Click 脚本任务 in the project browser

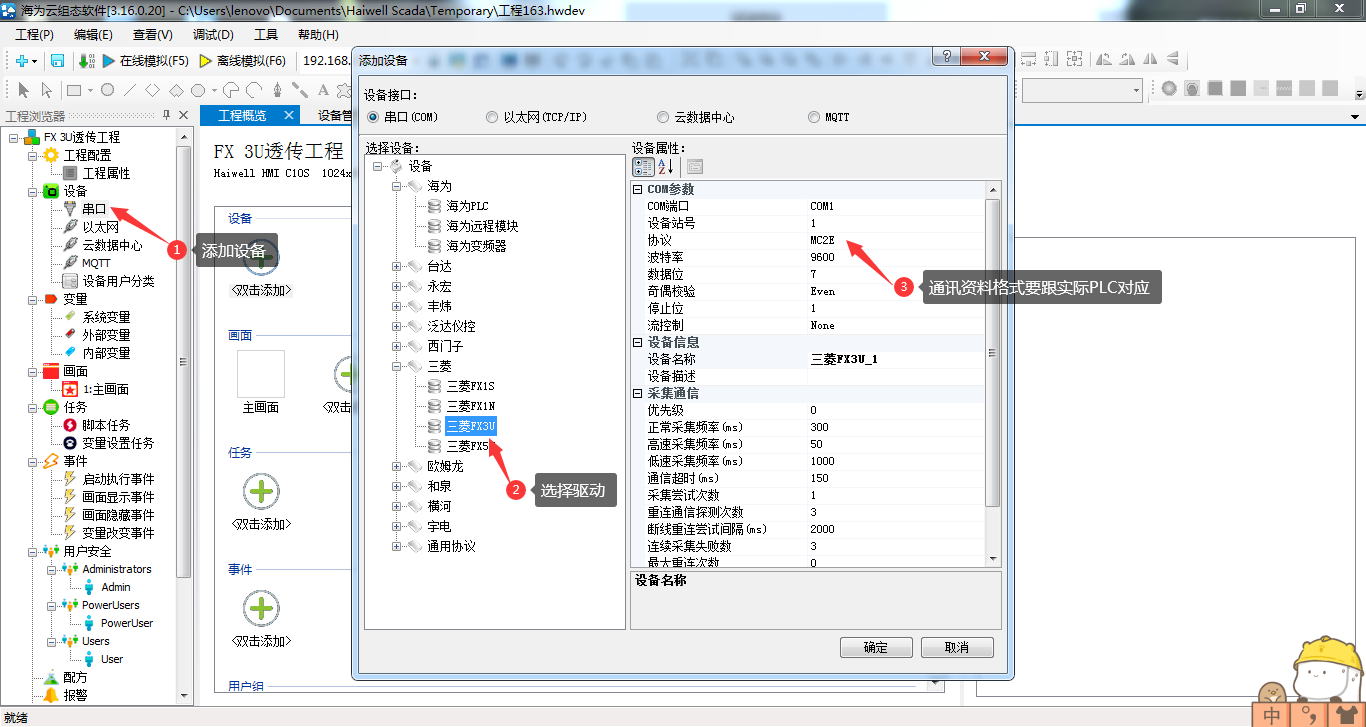click(x=106, y=425)
